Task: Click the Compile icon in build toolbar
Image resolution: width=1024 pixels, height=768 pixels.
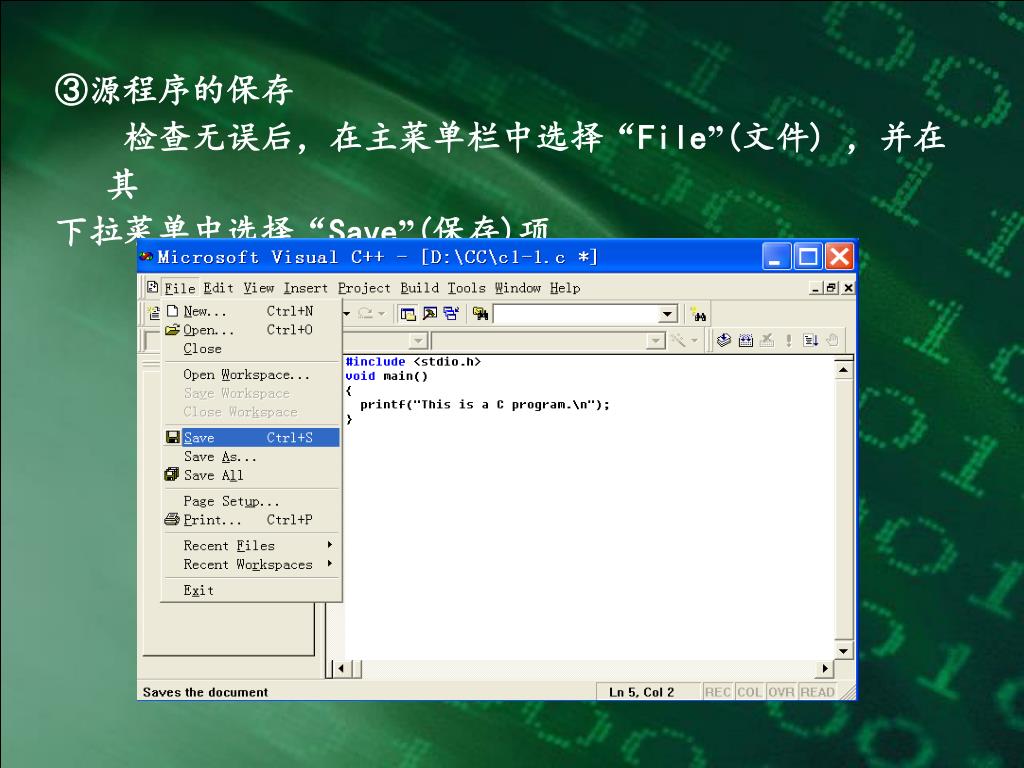Action: pyautogui.click(x=724, y=340)
